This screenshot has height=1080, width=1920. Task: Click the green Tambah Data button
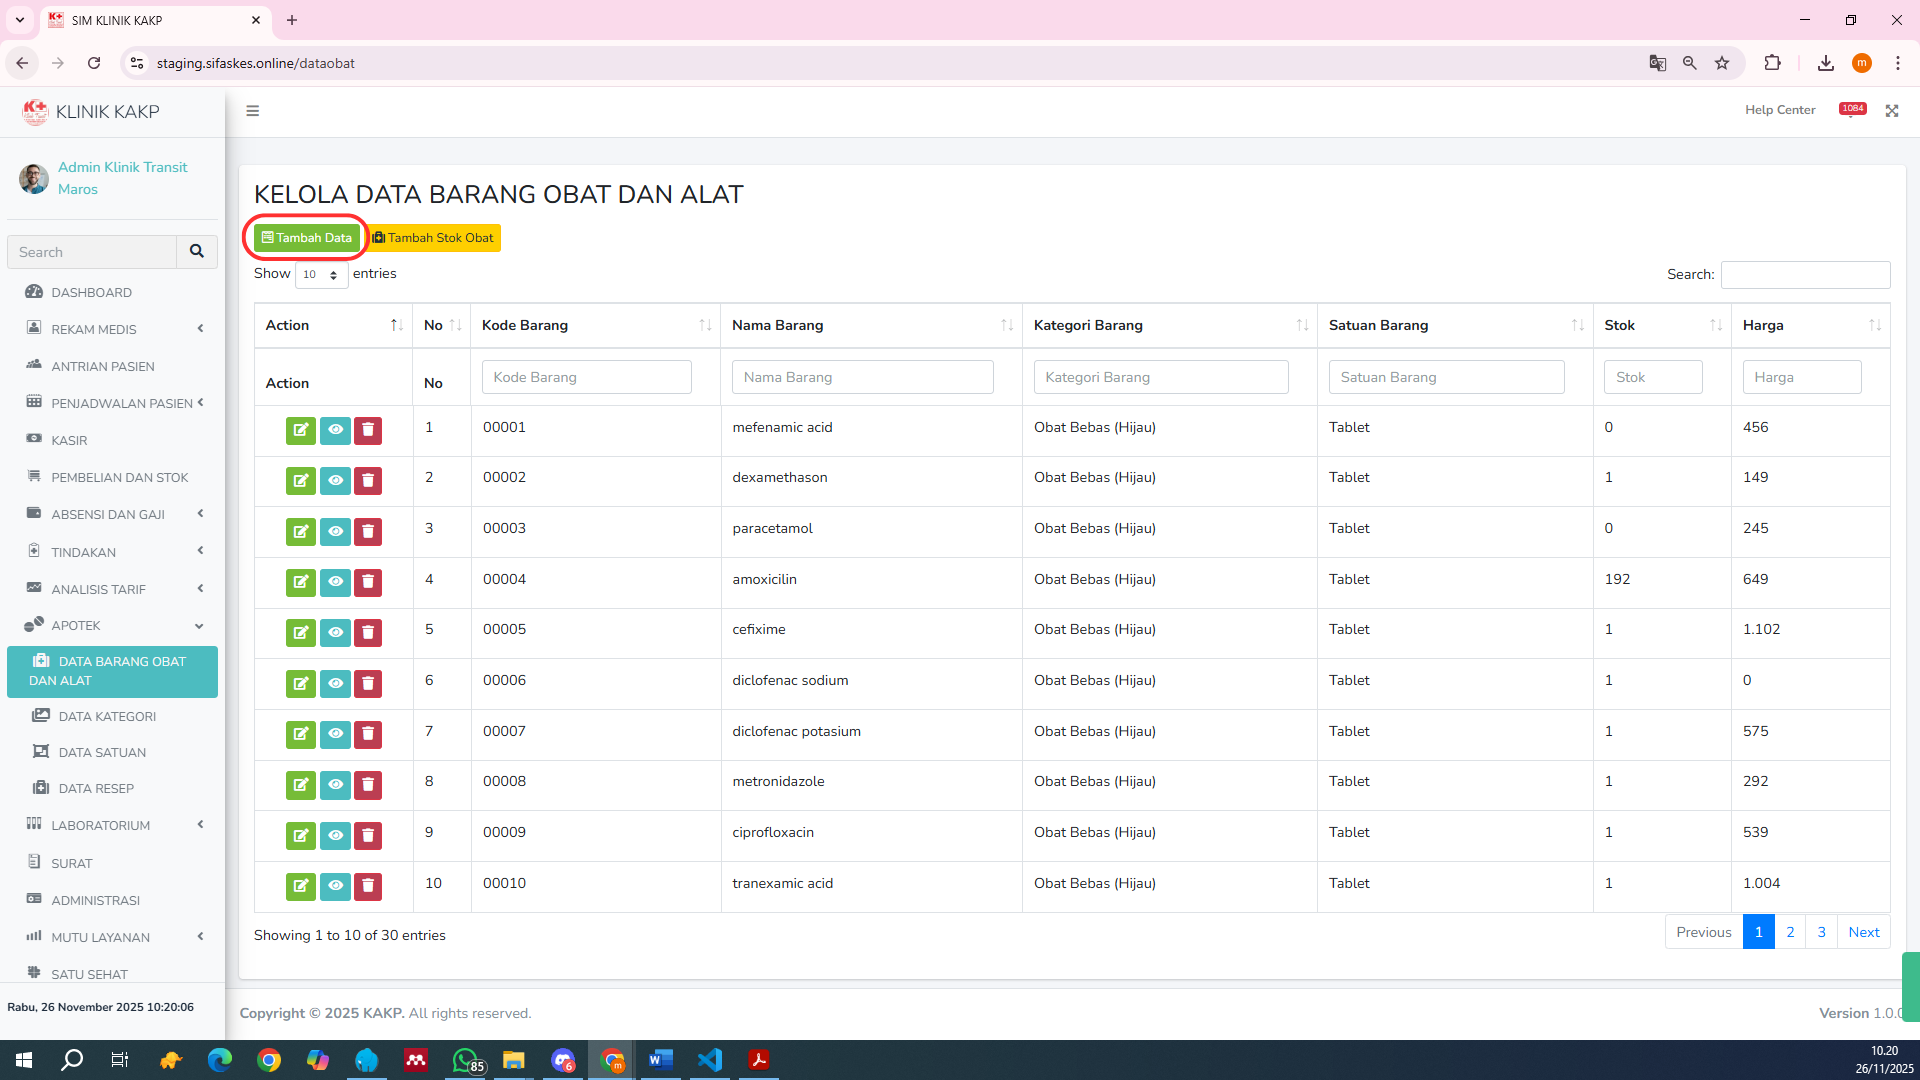(x=307, y=238)
